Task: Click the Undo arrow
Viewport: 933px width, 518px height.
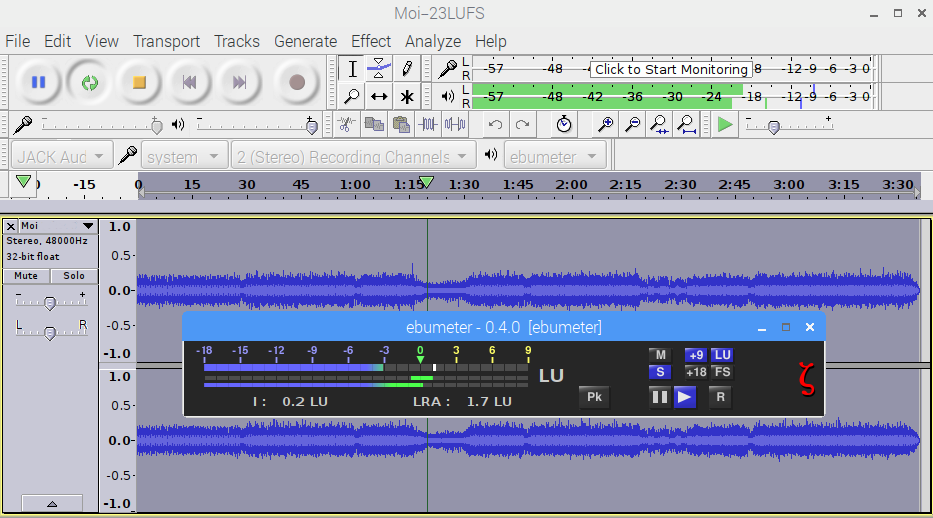Action: click(495, 124)
